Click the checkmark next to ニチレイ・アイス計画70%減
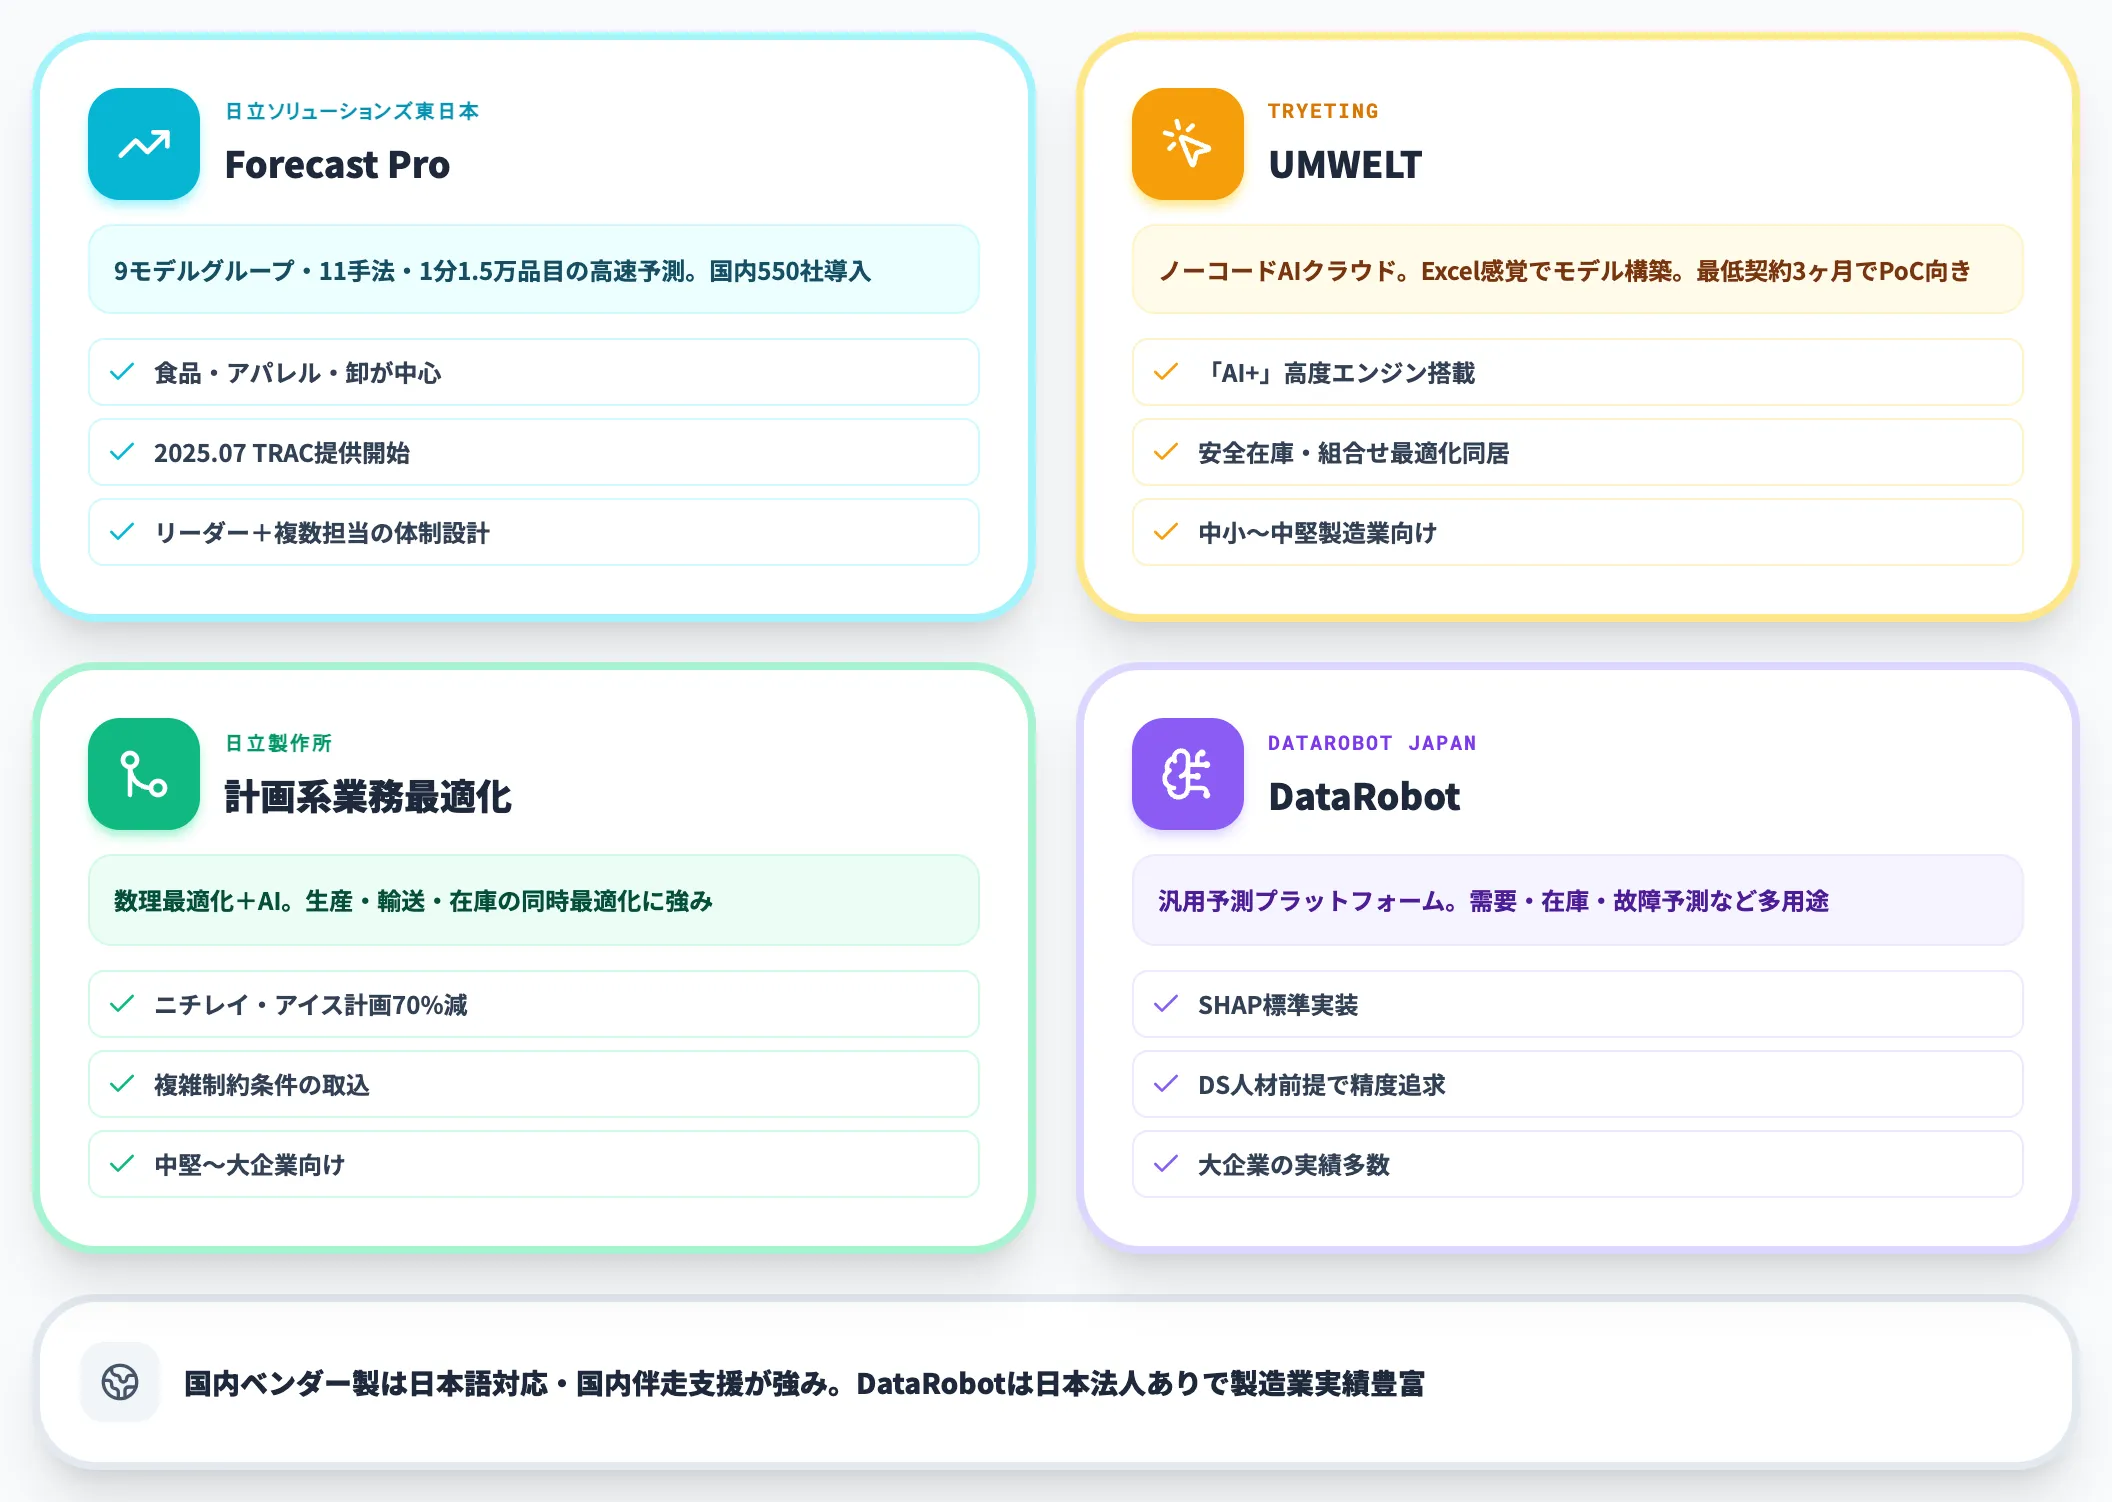Image resolution: width=2112 pixels, height=1502 pixels. (x=122, y=1004)
